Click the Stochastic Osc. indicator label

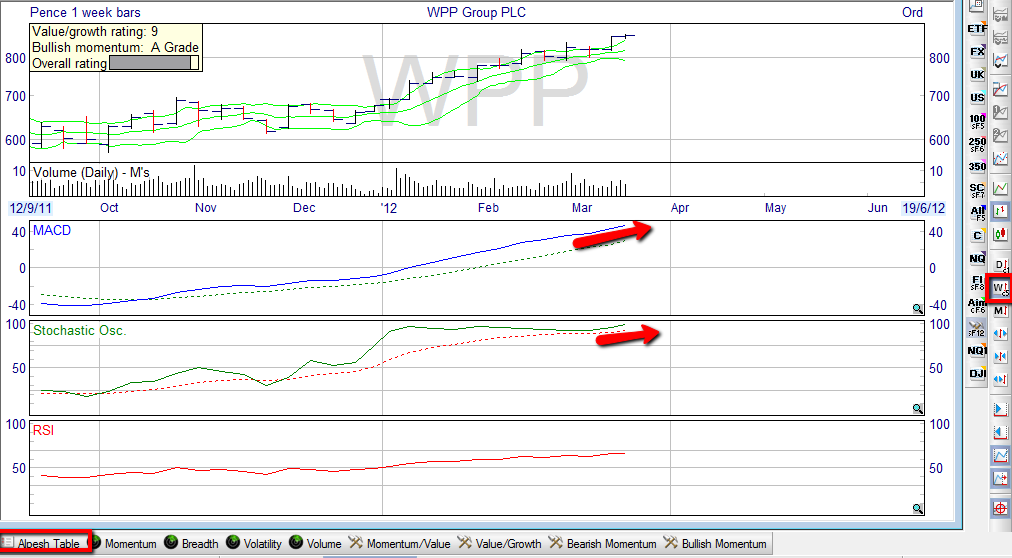pyautogui.click(x=79, y=330)
